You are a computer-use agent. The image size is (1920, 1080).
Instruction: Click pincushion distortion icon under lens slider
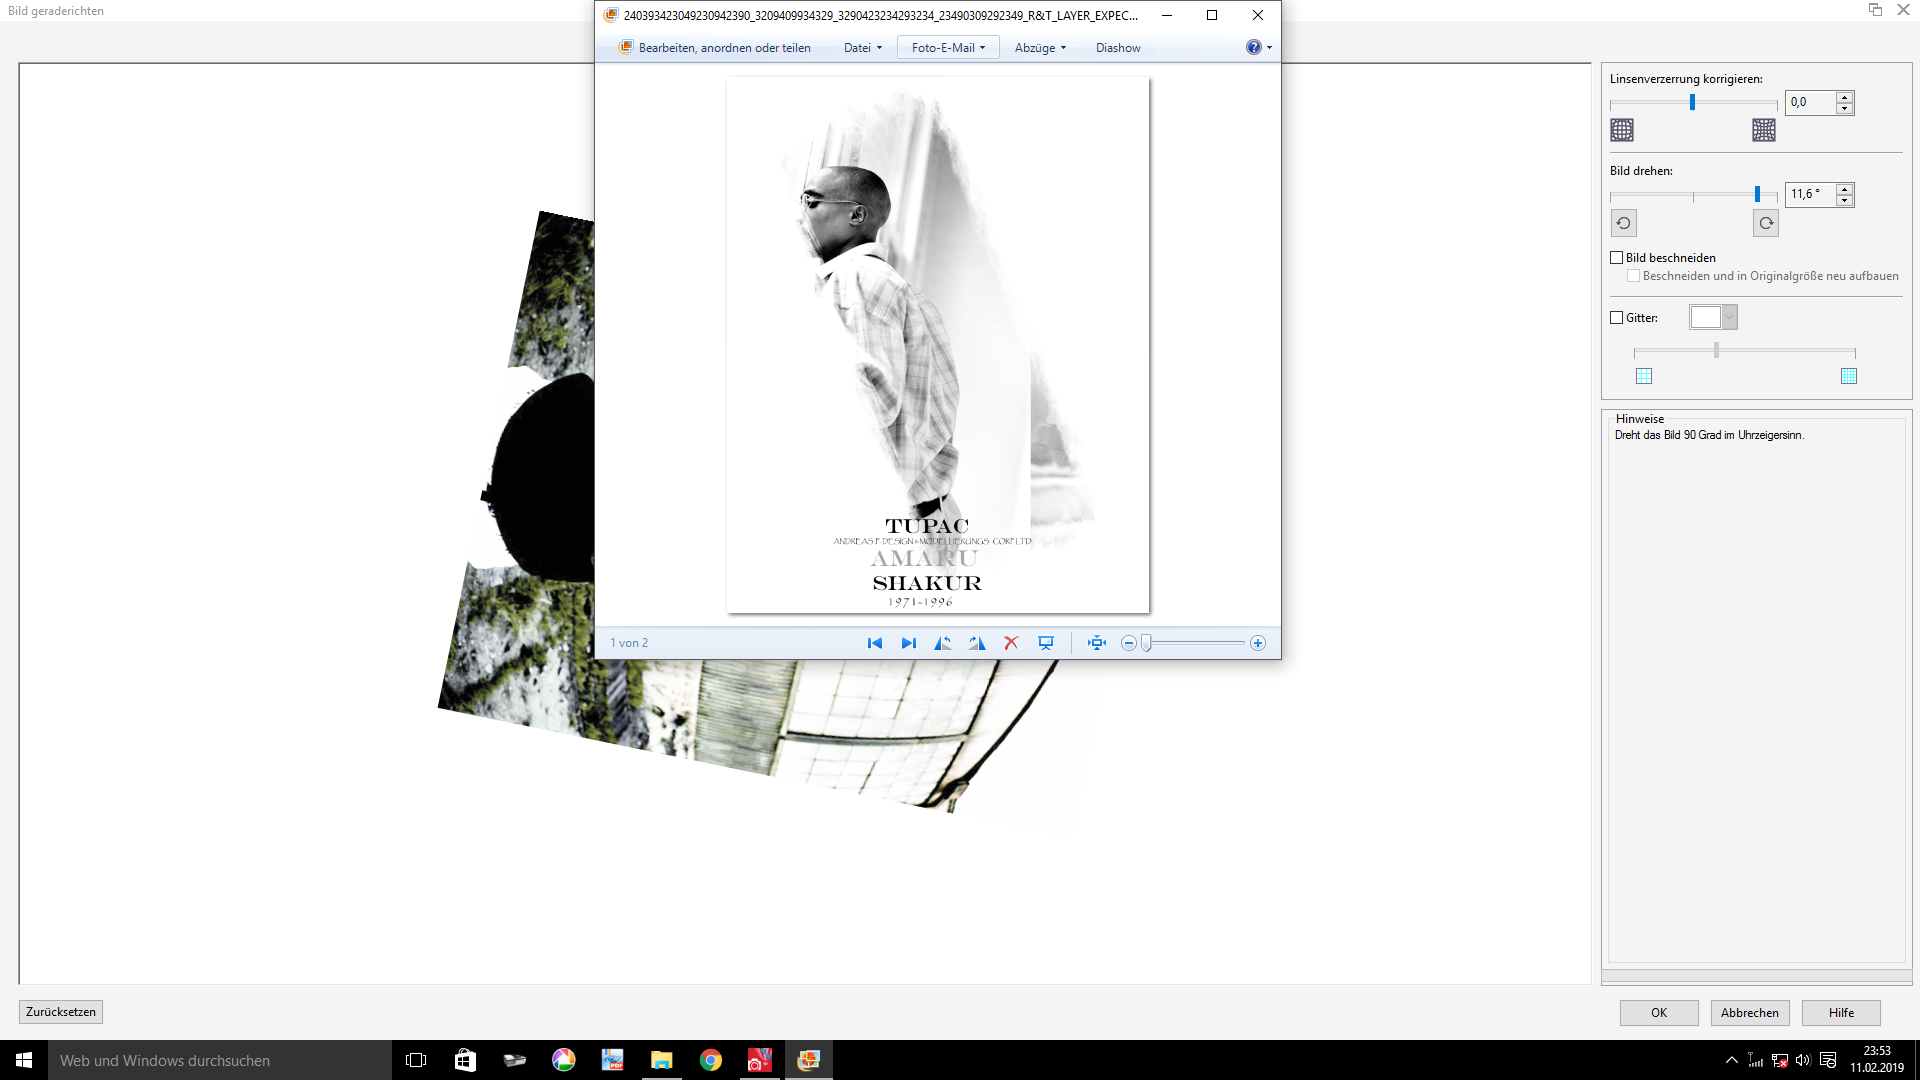coord(1764,130)
